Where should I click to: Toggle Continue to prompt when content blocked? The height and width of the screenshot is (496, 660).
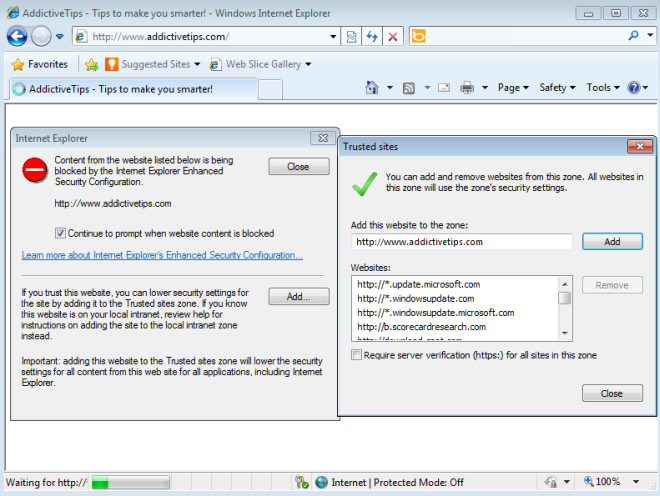coord(60,233)
